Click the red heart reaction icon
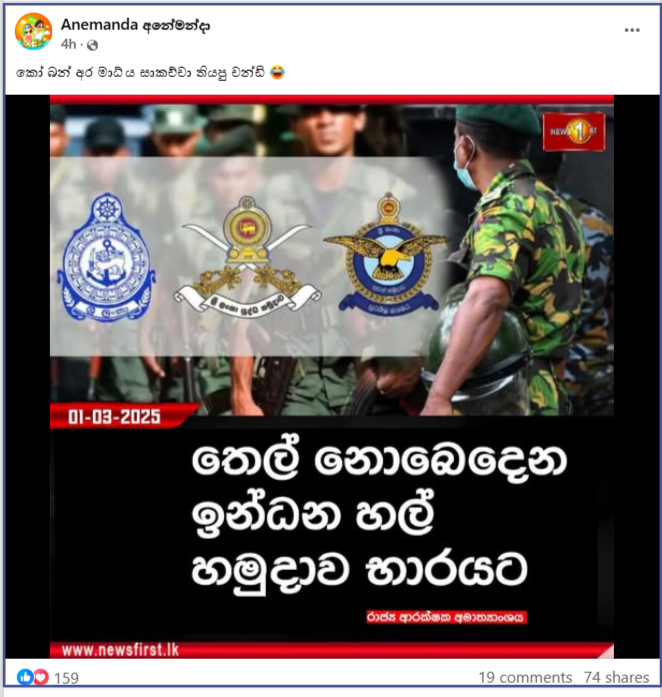The width and height of the screenshot is (662, 697). coord(40,677)
